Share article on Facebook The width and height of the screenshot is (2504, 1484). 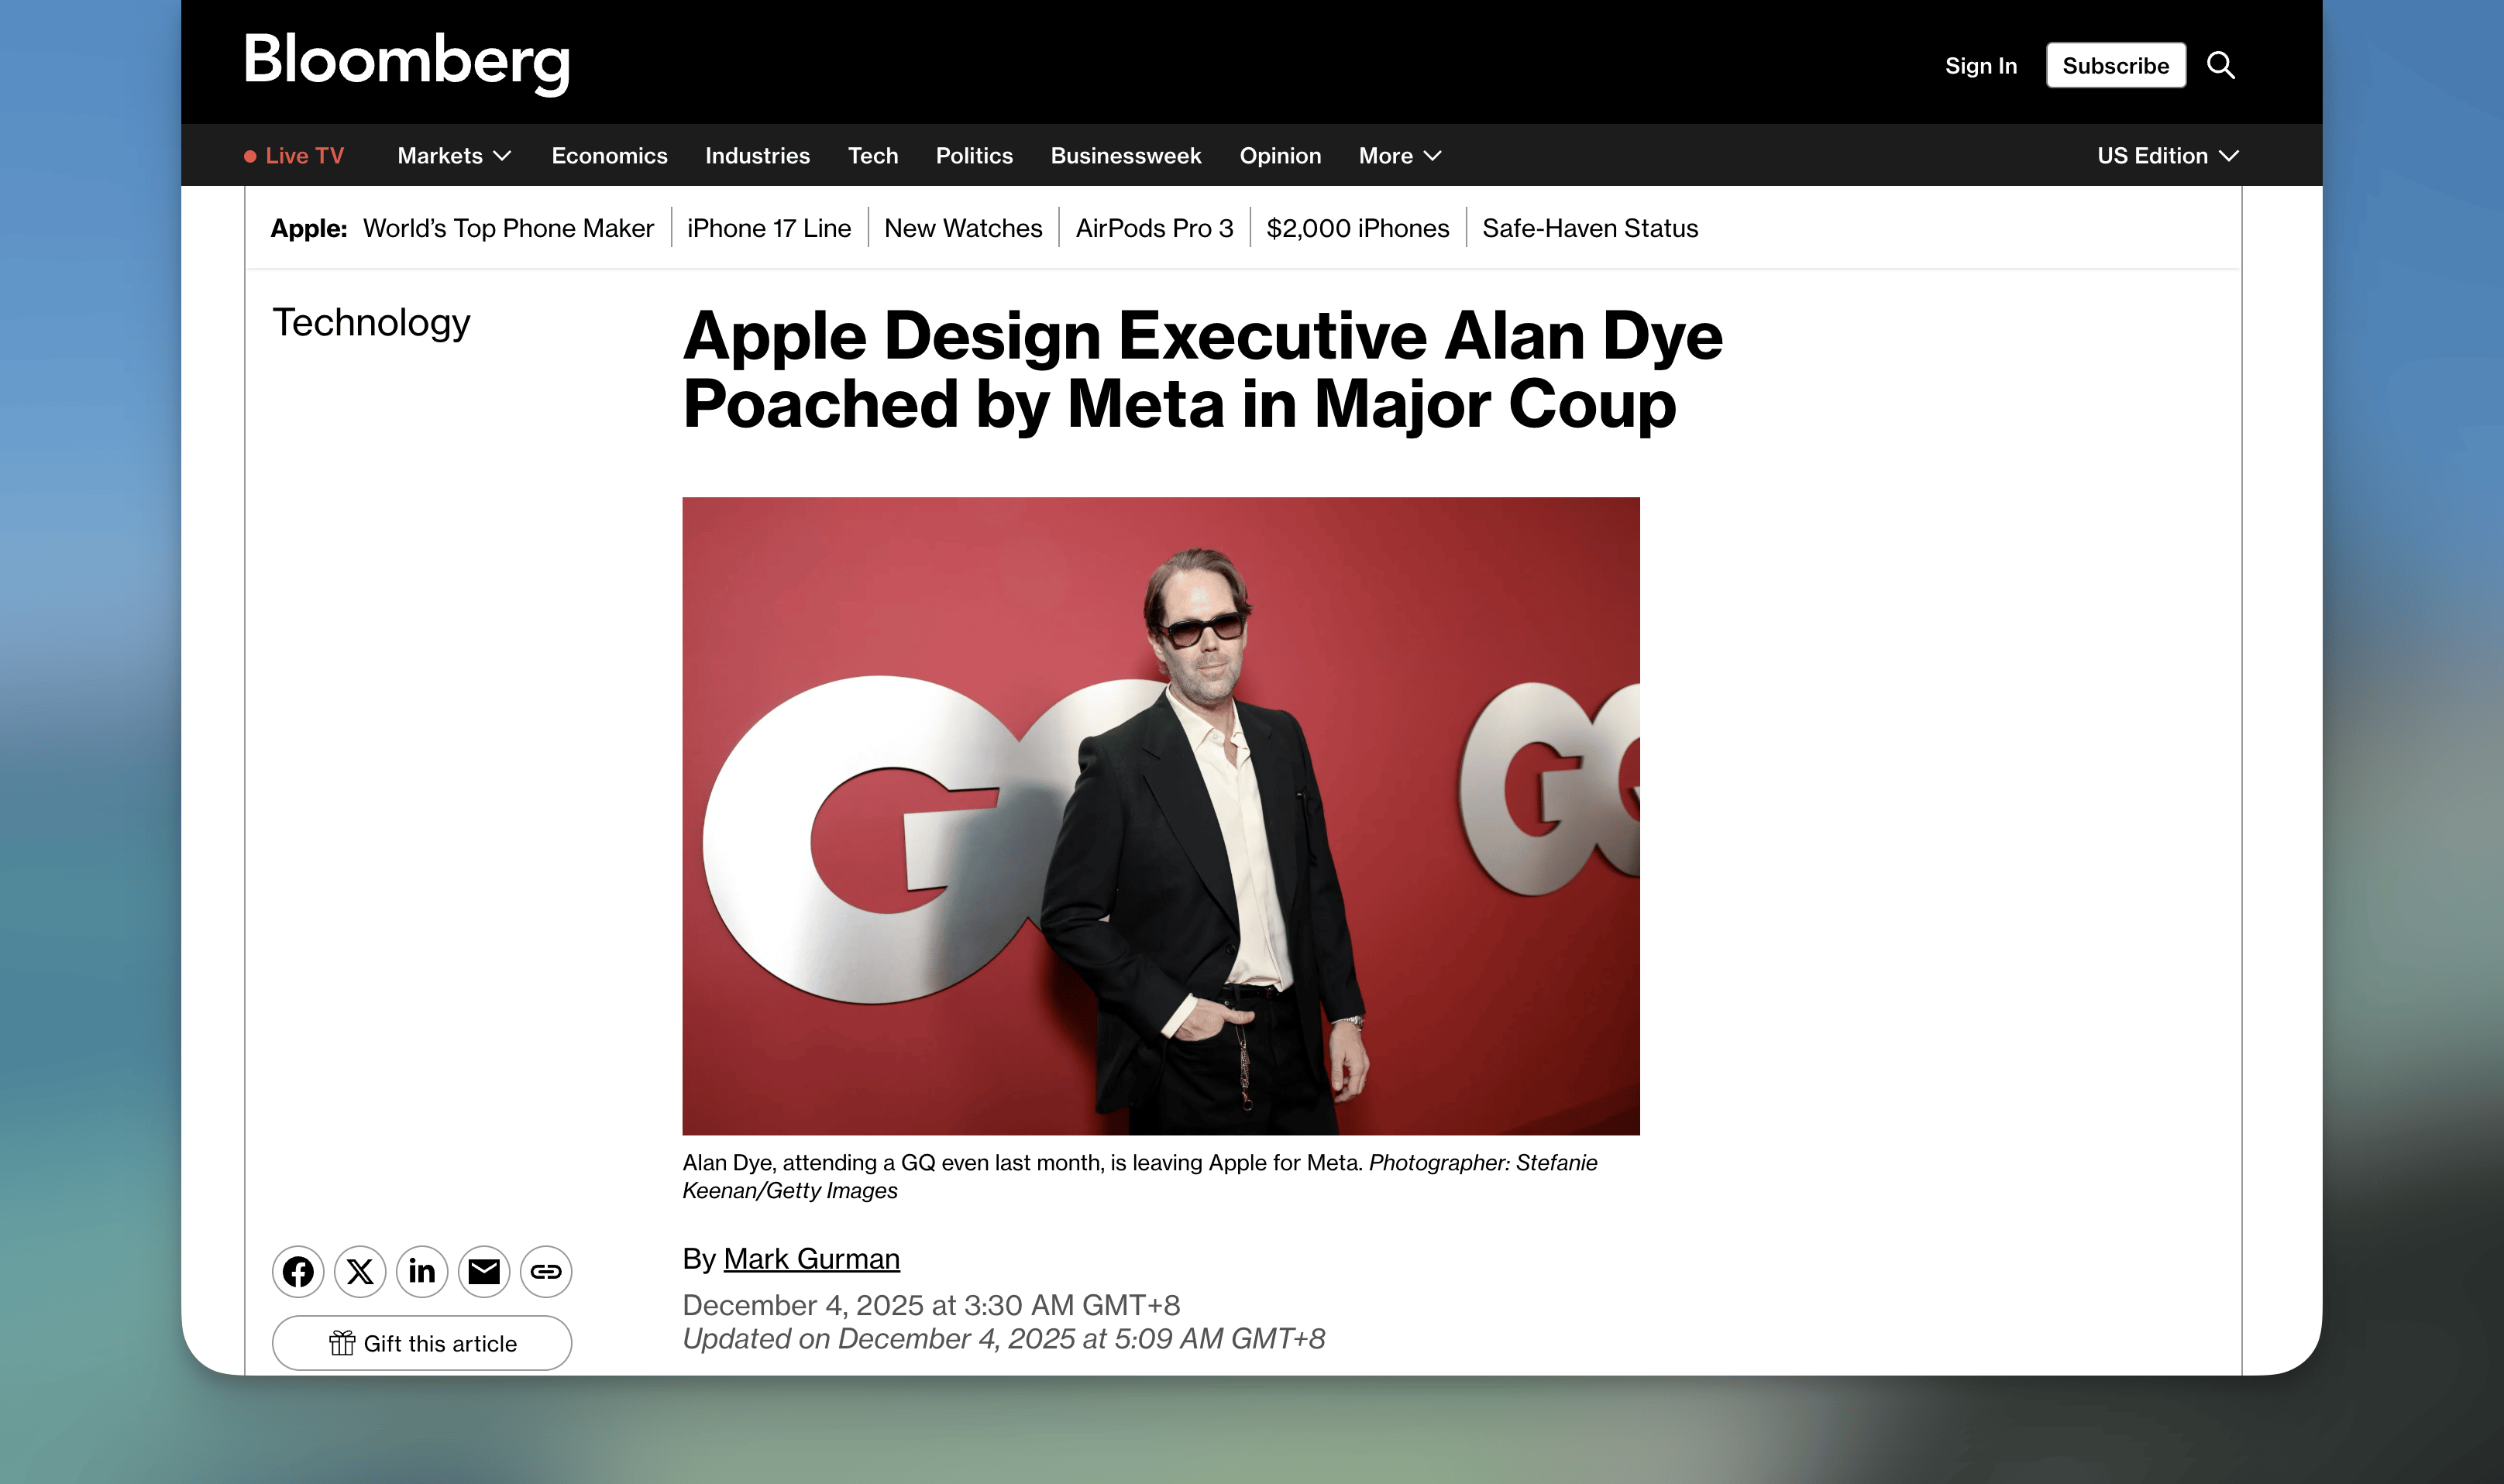click(298, 1271)
